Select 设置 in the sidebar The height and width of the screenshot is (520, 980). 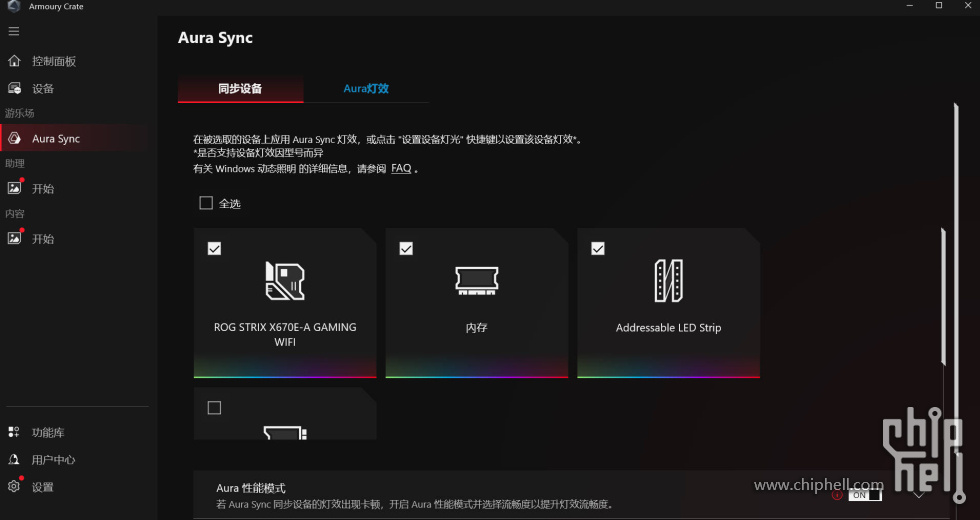point(42,487)
